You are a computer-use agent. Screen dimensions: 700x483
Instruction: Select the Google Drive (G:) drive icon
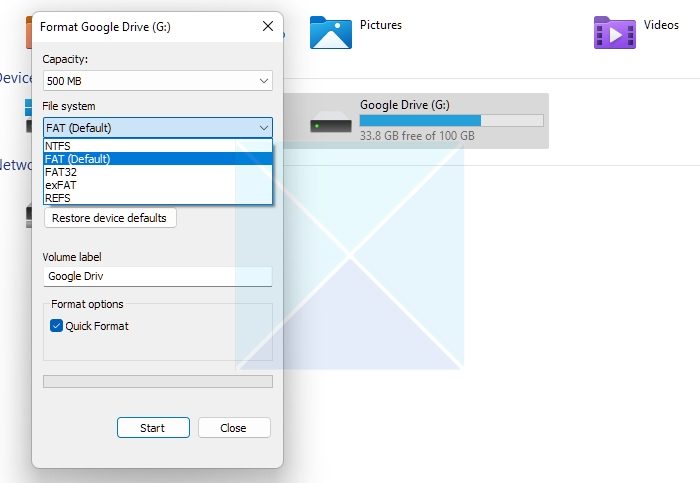pos(331,121)
